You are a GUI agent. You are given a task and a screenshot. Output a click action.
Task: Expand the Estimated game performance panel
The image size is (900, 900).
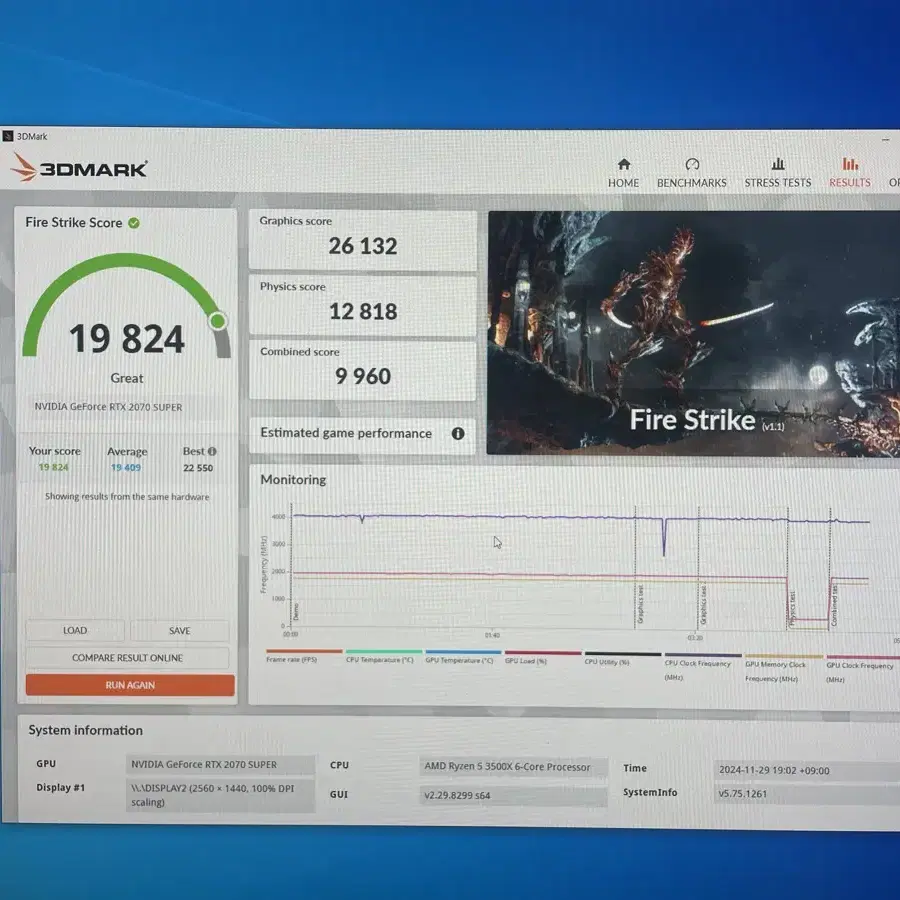click(362, 434)
